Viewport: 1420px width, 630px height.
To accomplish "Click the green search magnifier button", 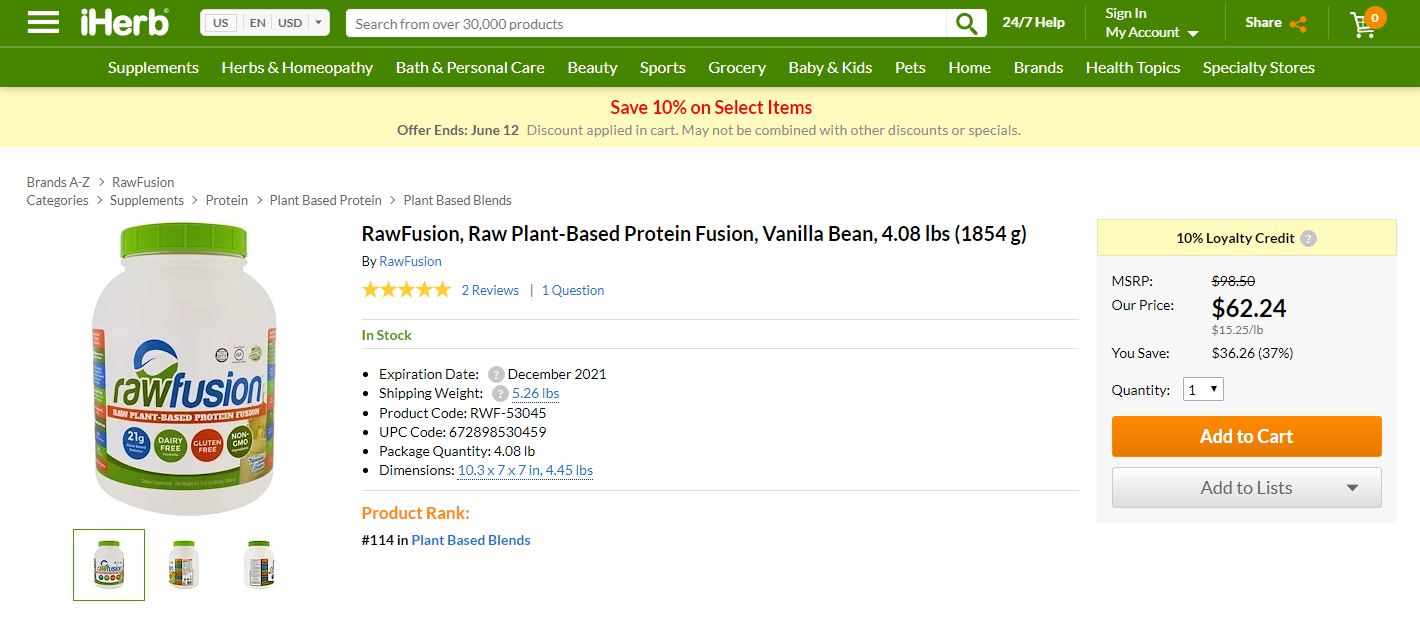I will pos(966,23).
